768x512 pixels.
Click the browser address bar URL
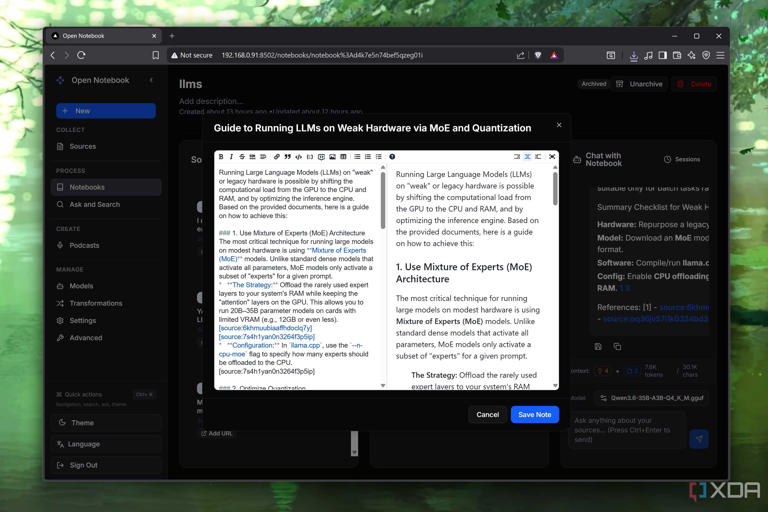point(322,55)
